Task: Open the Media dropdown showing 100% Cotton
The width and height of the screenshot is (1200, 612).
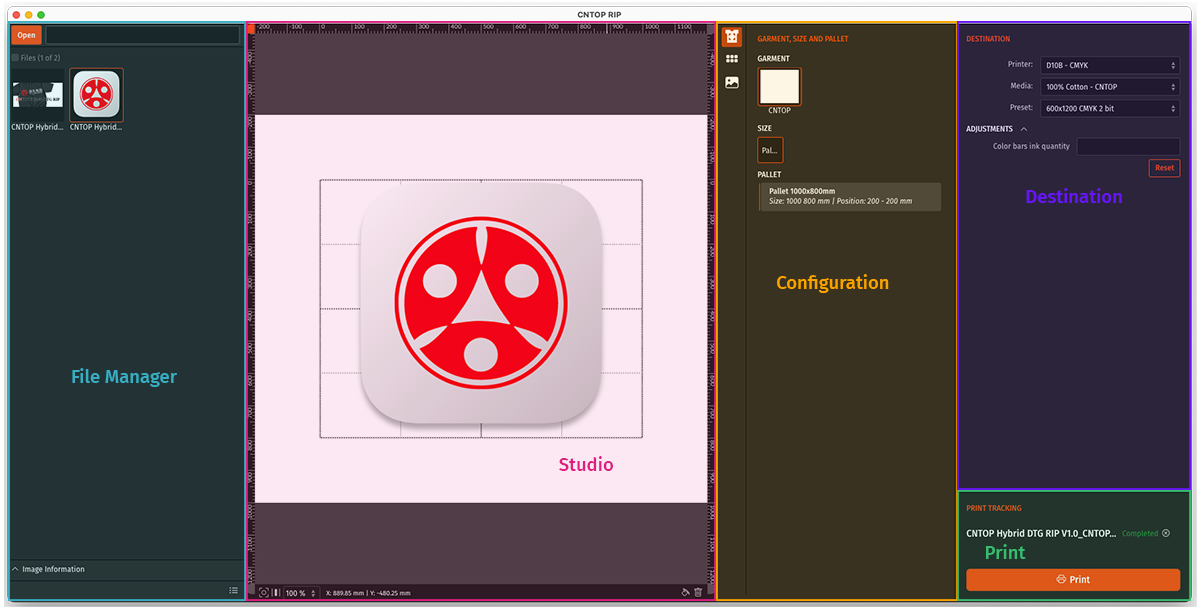Action: point(1110,87)
